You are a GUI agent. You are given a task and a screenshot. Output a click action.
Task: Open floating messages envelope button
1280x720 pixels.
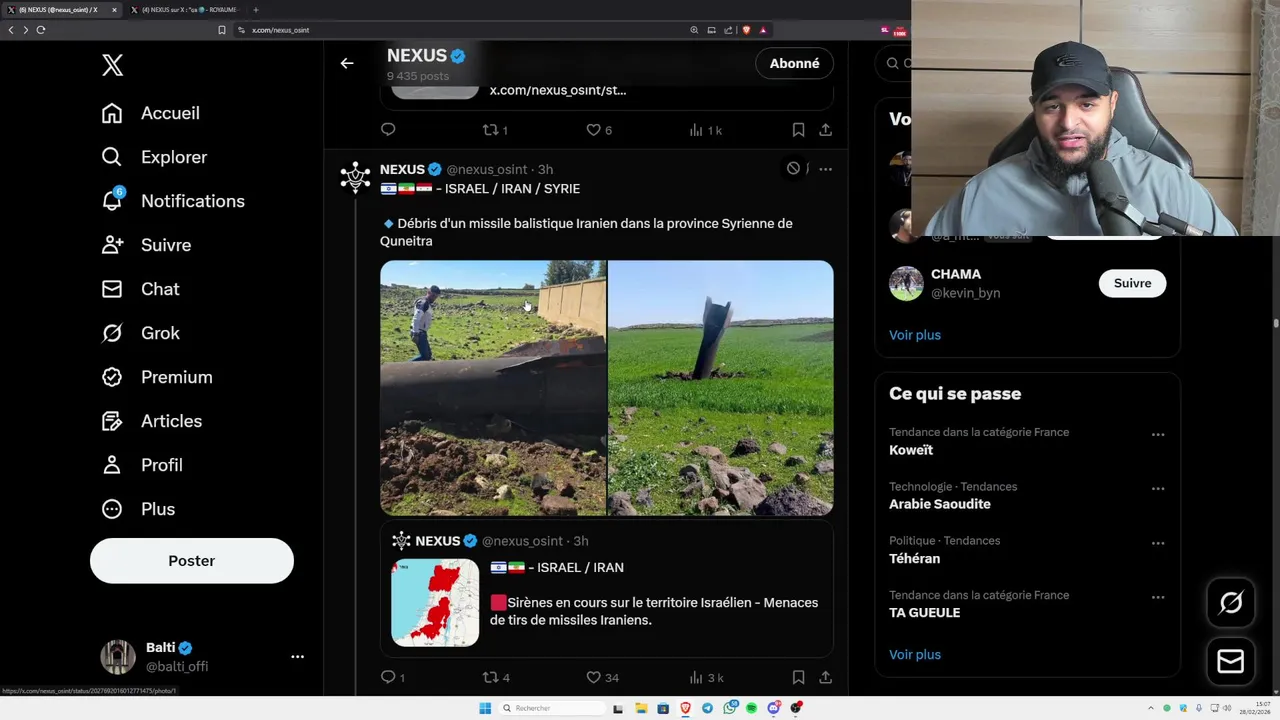pos(1231,662)
